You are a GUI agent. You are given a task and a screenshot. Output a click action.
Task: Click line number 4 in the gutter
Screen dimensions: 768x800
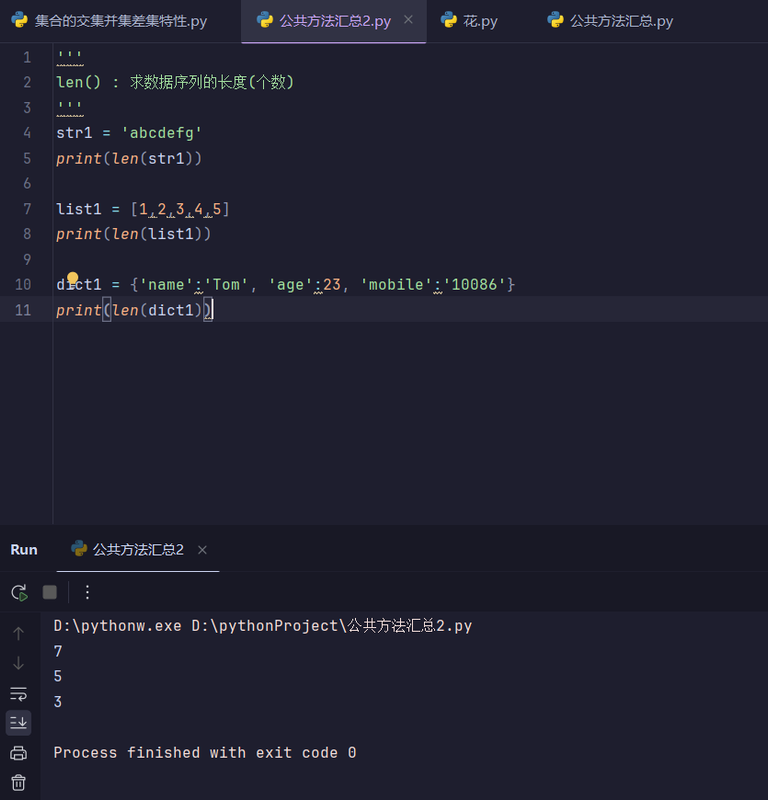coord(27,133)
